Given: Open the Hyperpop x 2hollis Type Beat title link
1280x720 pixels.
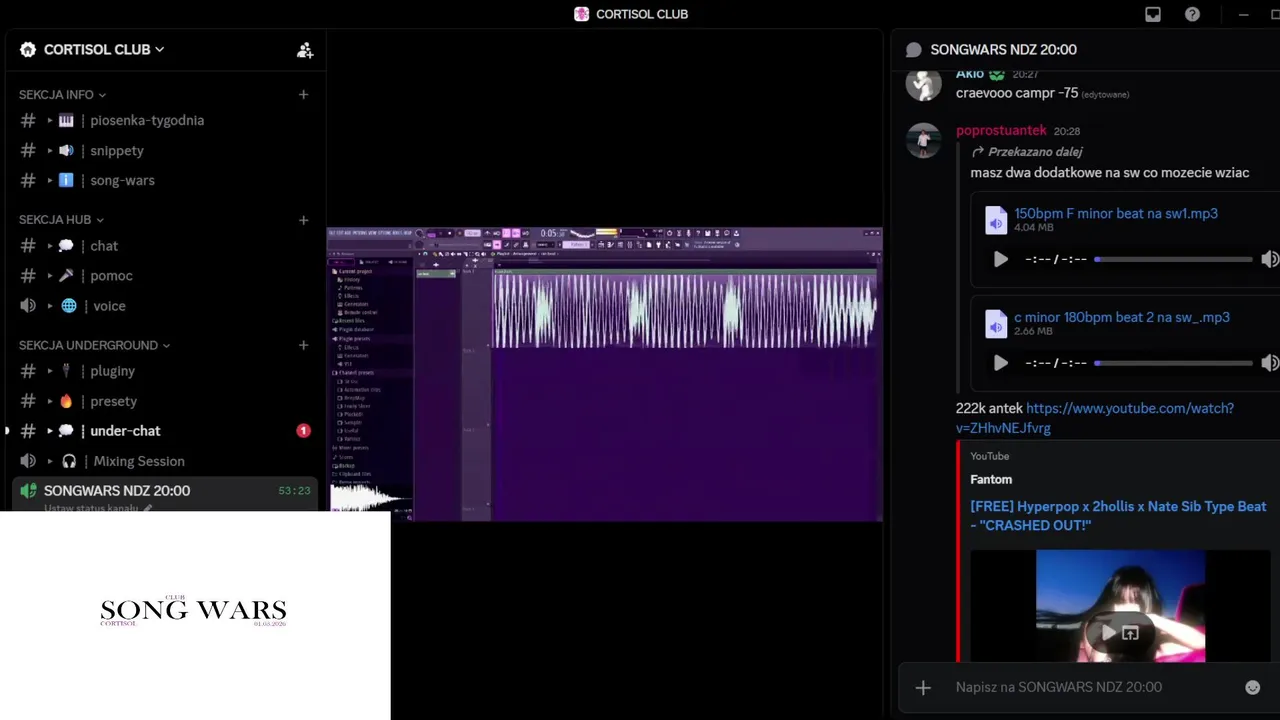Looking at the screenshot, I should pyautogui.click(x=1118, y=516).
